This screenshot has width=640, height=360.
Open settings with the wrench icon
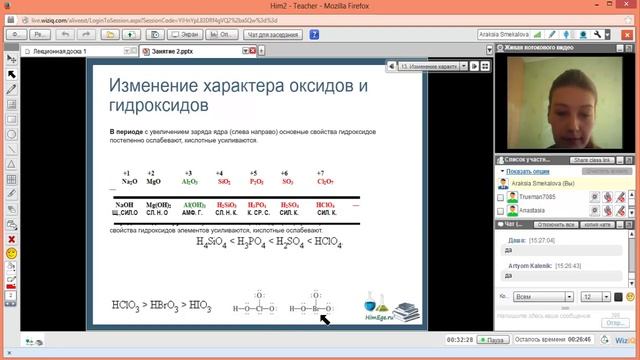coord(598,35)
